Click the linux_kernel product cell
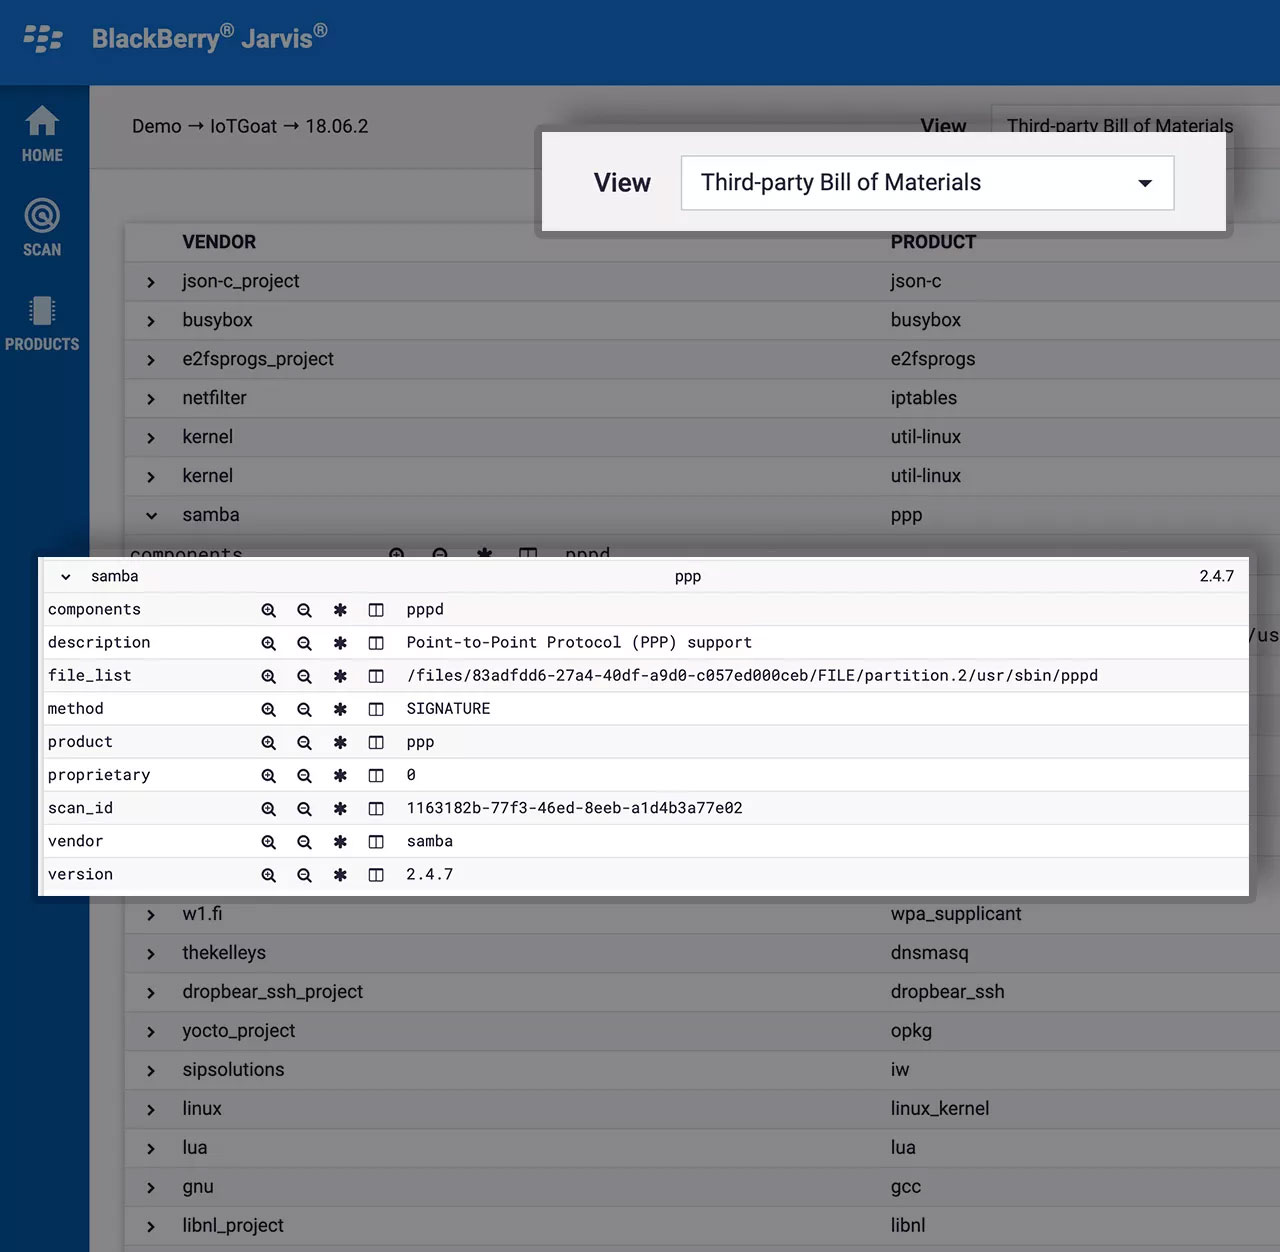 [940, 1109]
